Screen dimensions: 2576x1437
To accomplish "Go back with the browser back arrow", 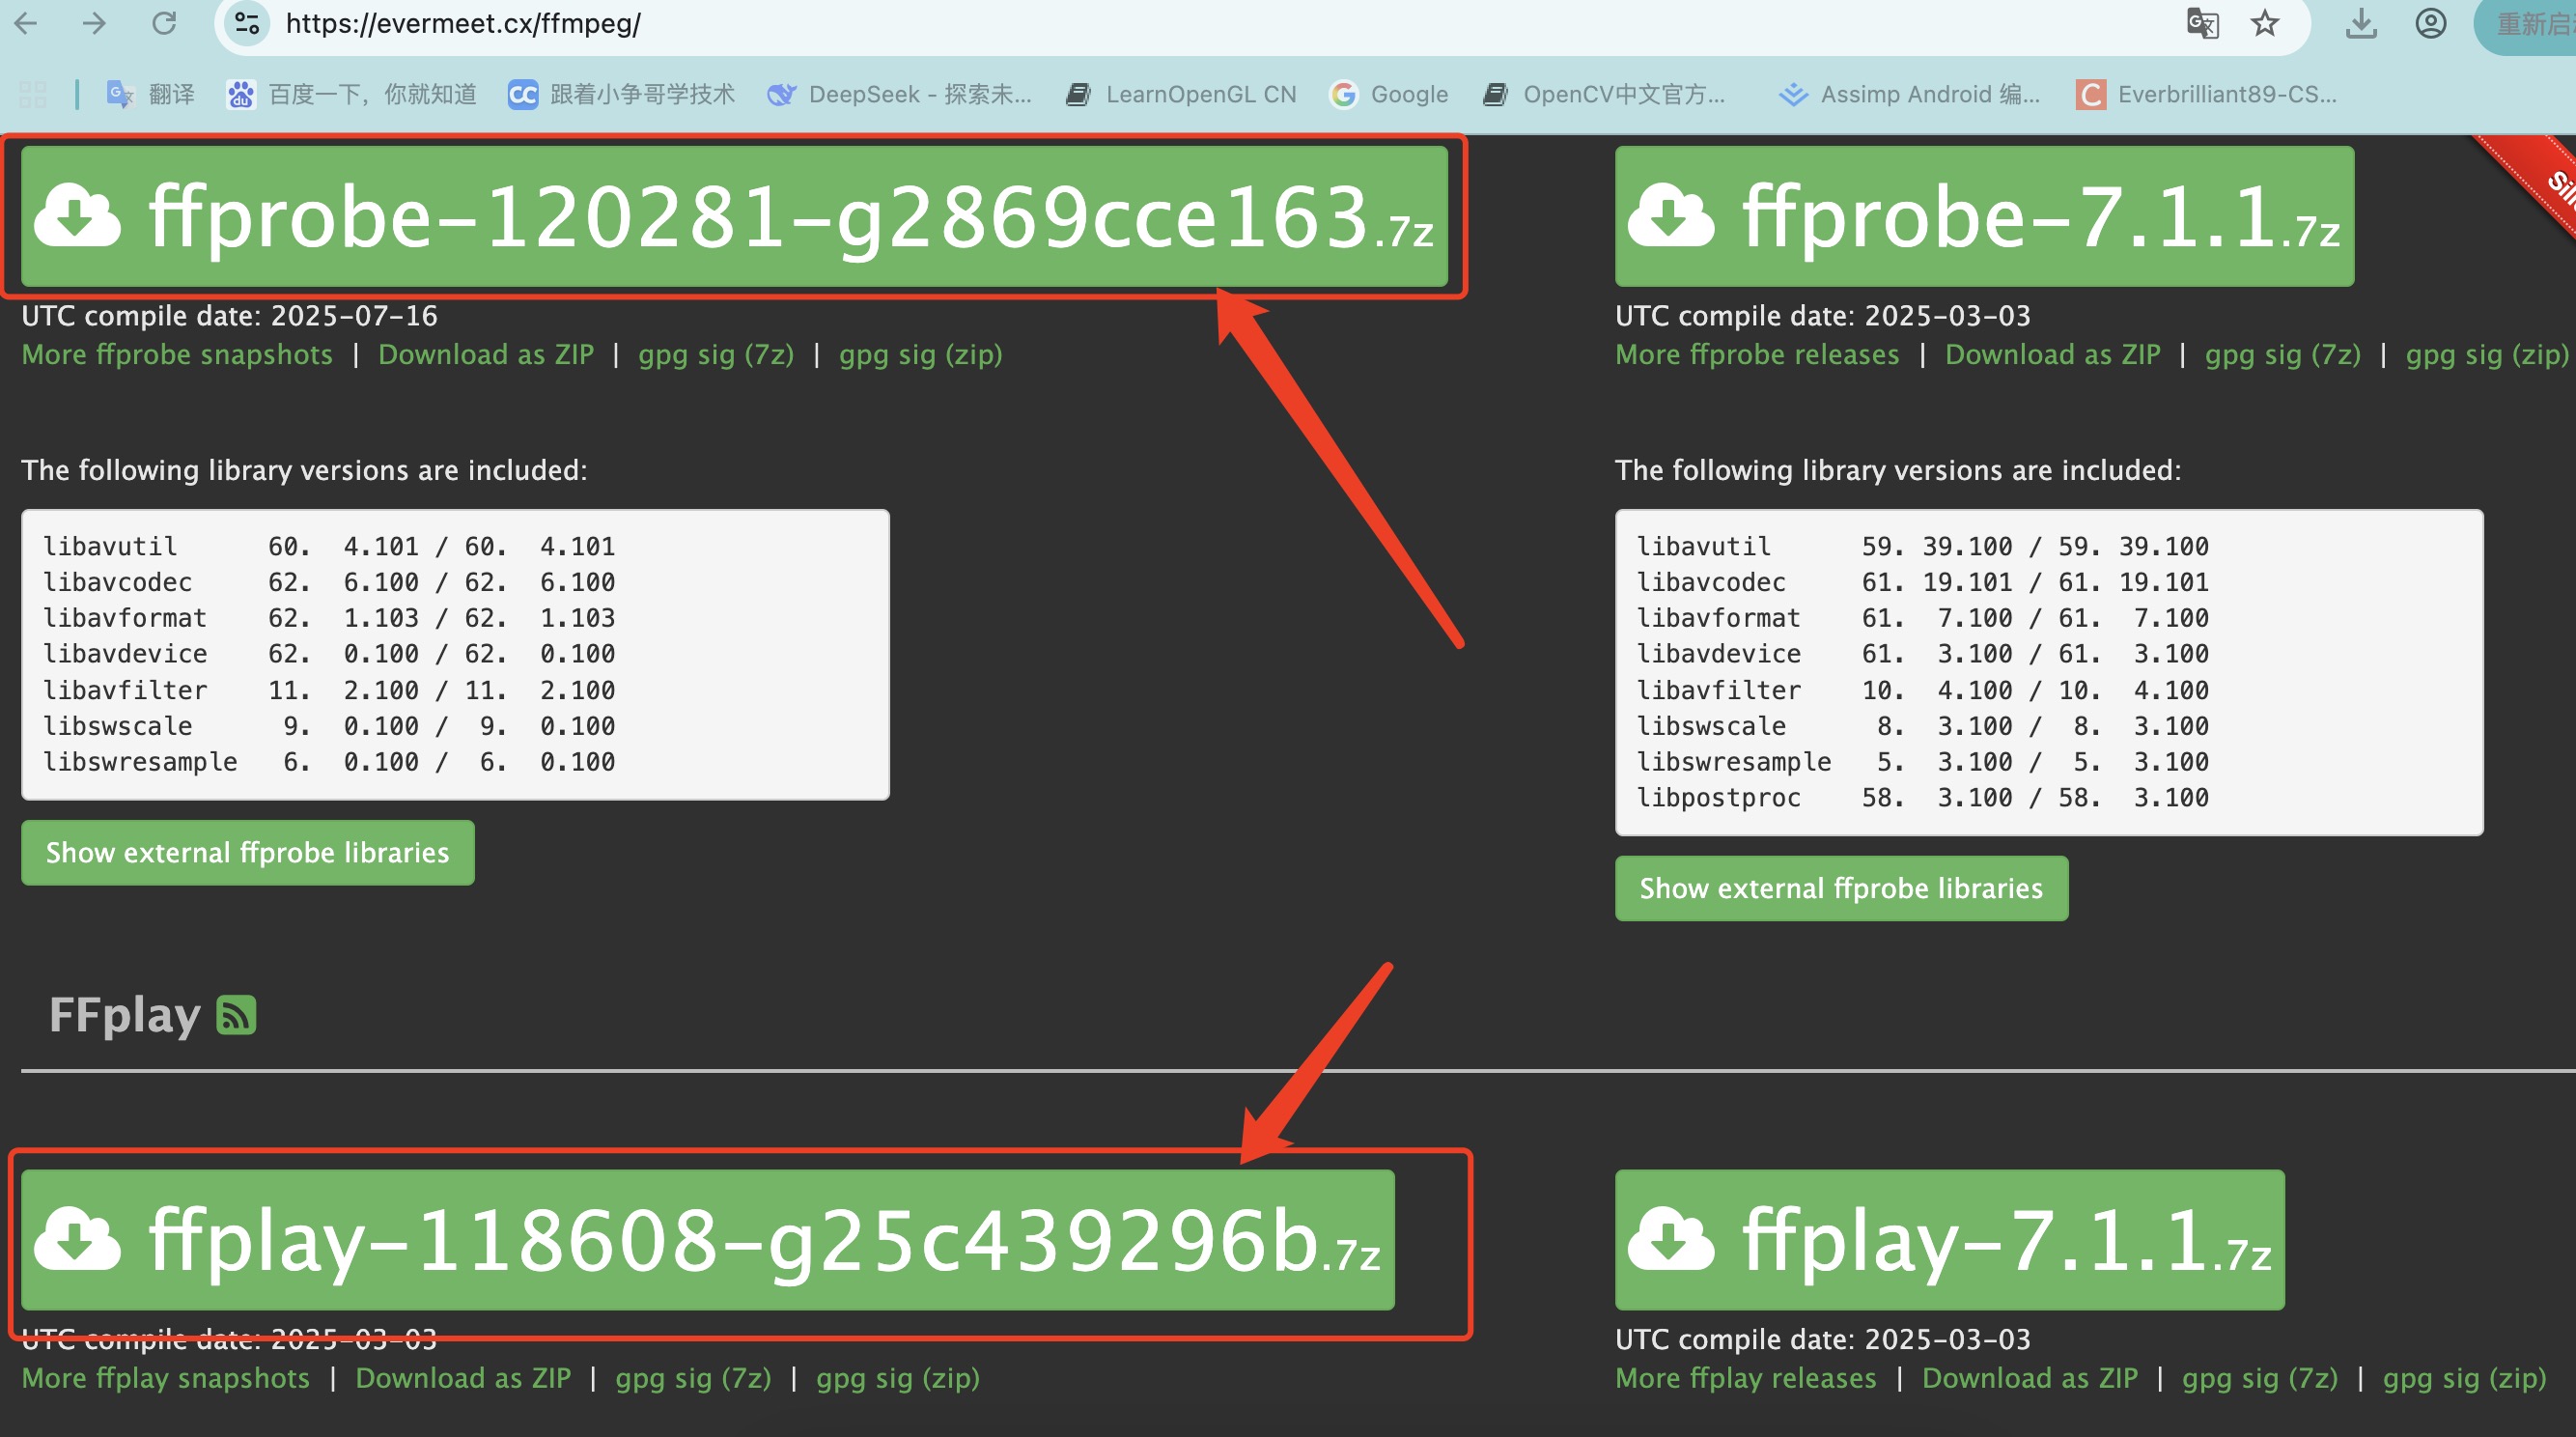I will click(x=27, y=23).
